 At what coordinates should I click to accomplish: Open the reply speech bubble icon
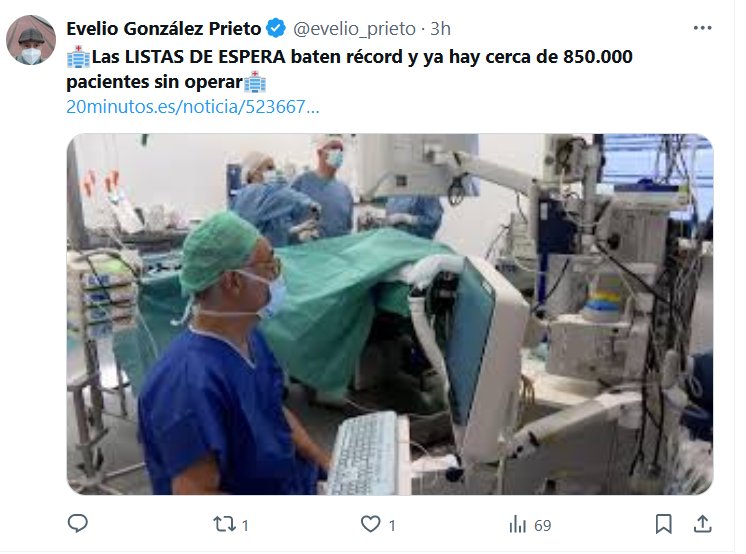click(x=78, y=524)
